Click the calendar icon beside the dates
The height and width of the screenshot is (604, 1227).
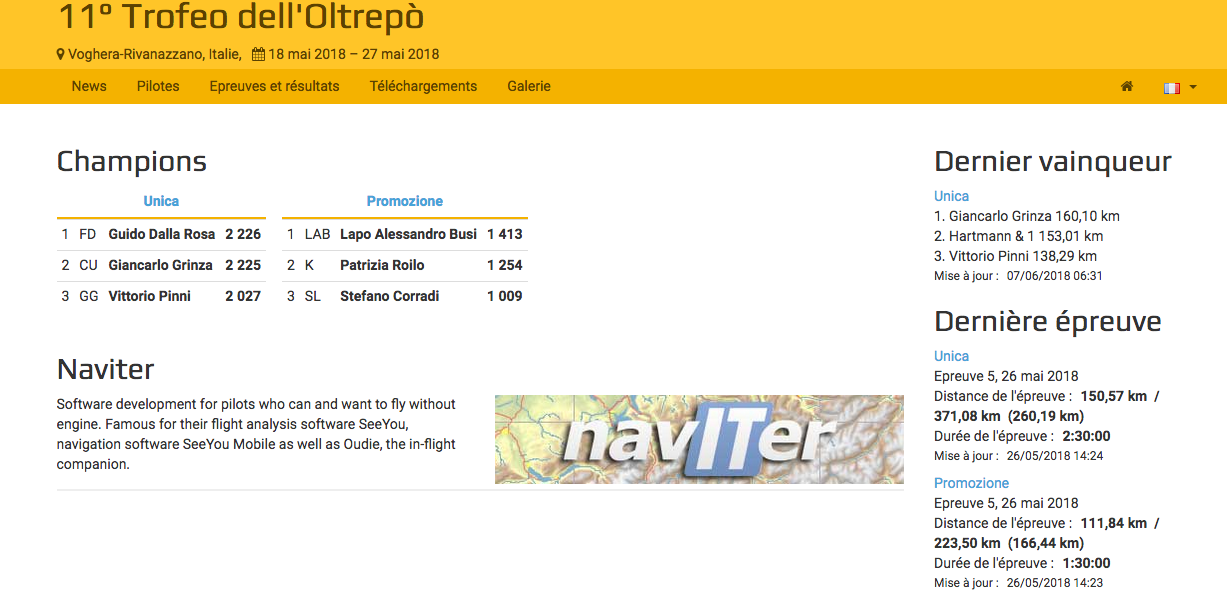pyautogui.click(x=258, y=54)
